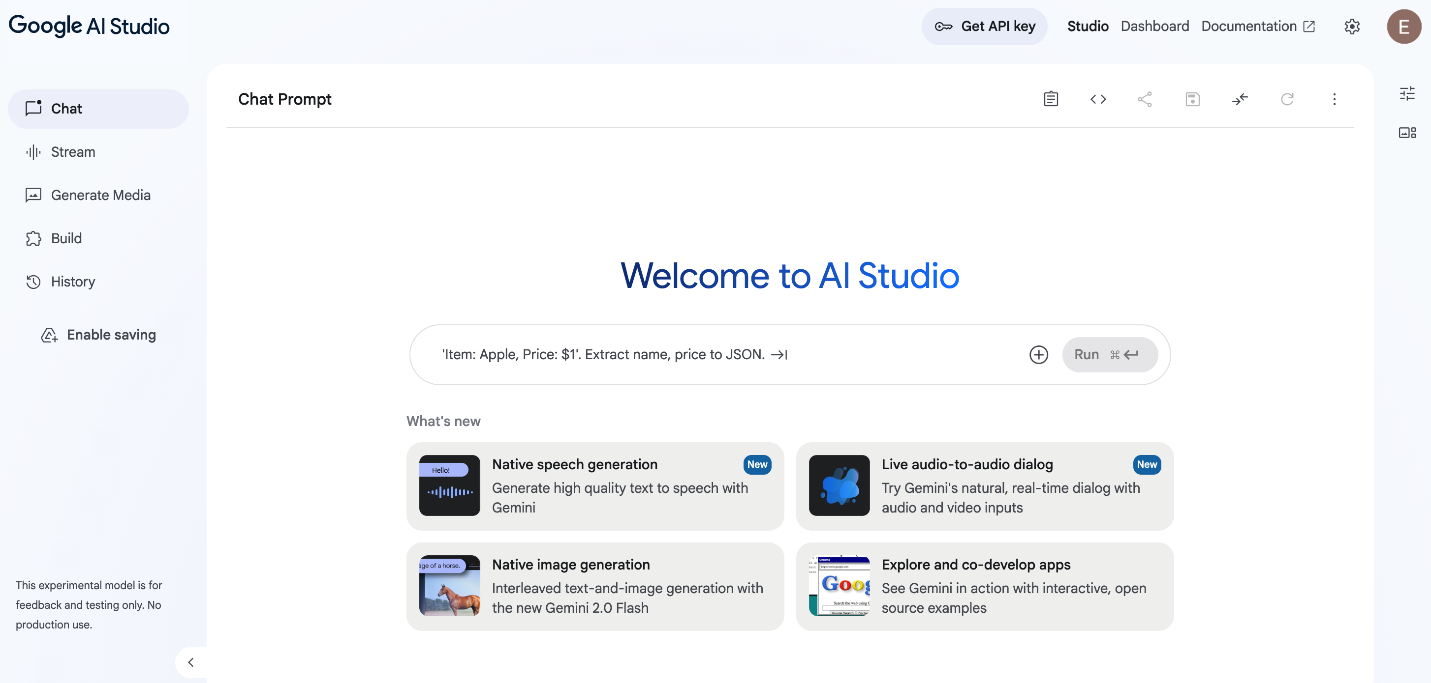
Task: Open the Live audio-to-audio dialog card
Action: click(x=985, y=486)
